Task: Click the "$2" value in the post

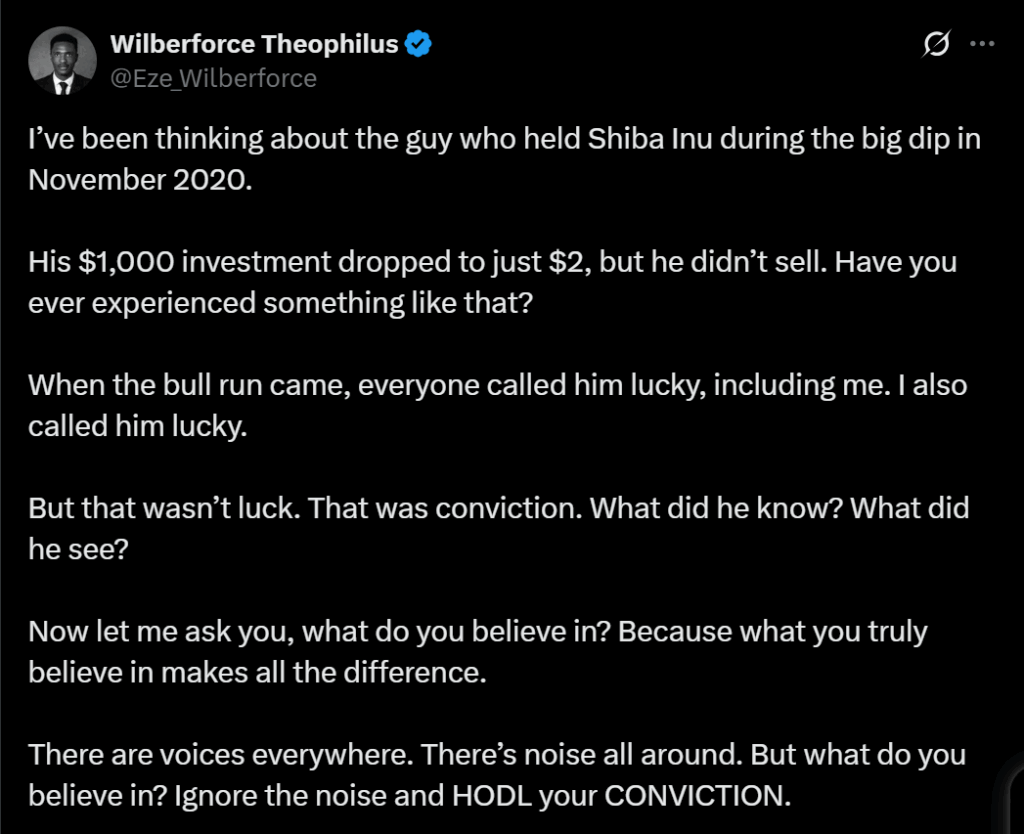Action: (x=576, y=262)
